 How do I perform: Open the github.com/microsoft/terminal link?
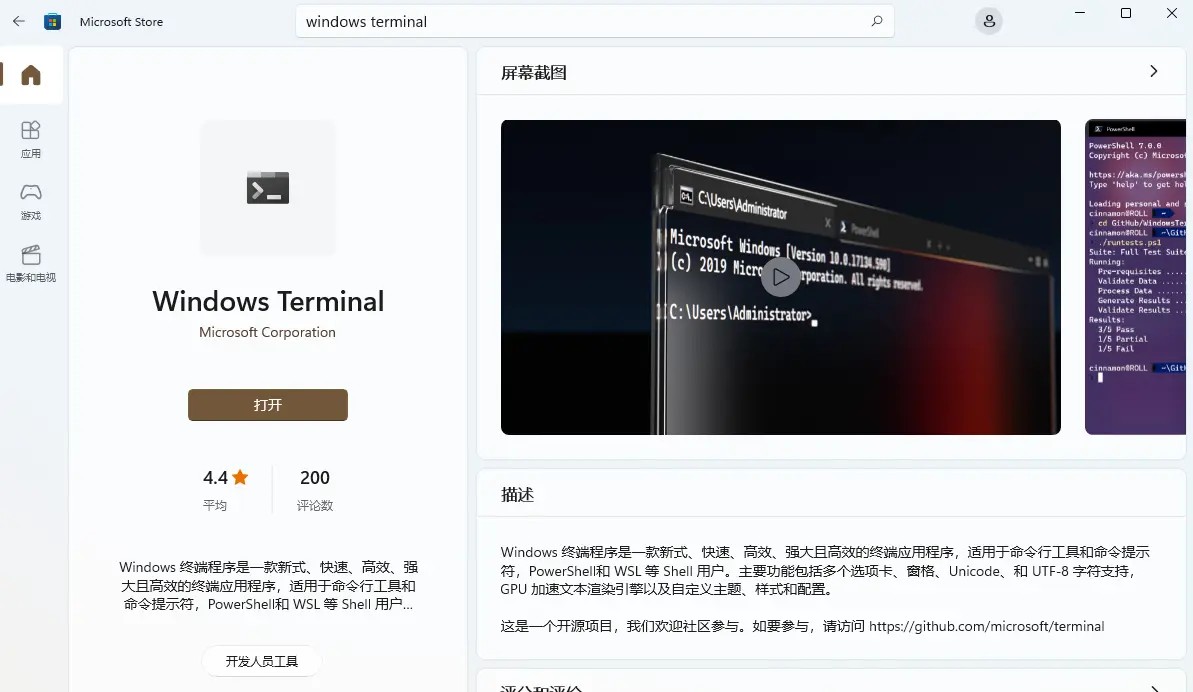pos(987,626)
